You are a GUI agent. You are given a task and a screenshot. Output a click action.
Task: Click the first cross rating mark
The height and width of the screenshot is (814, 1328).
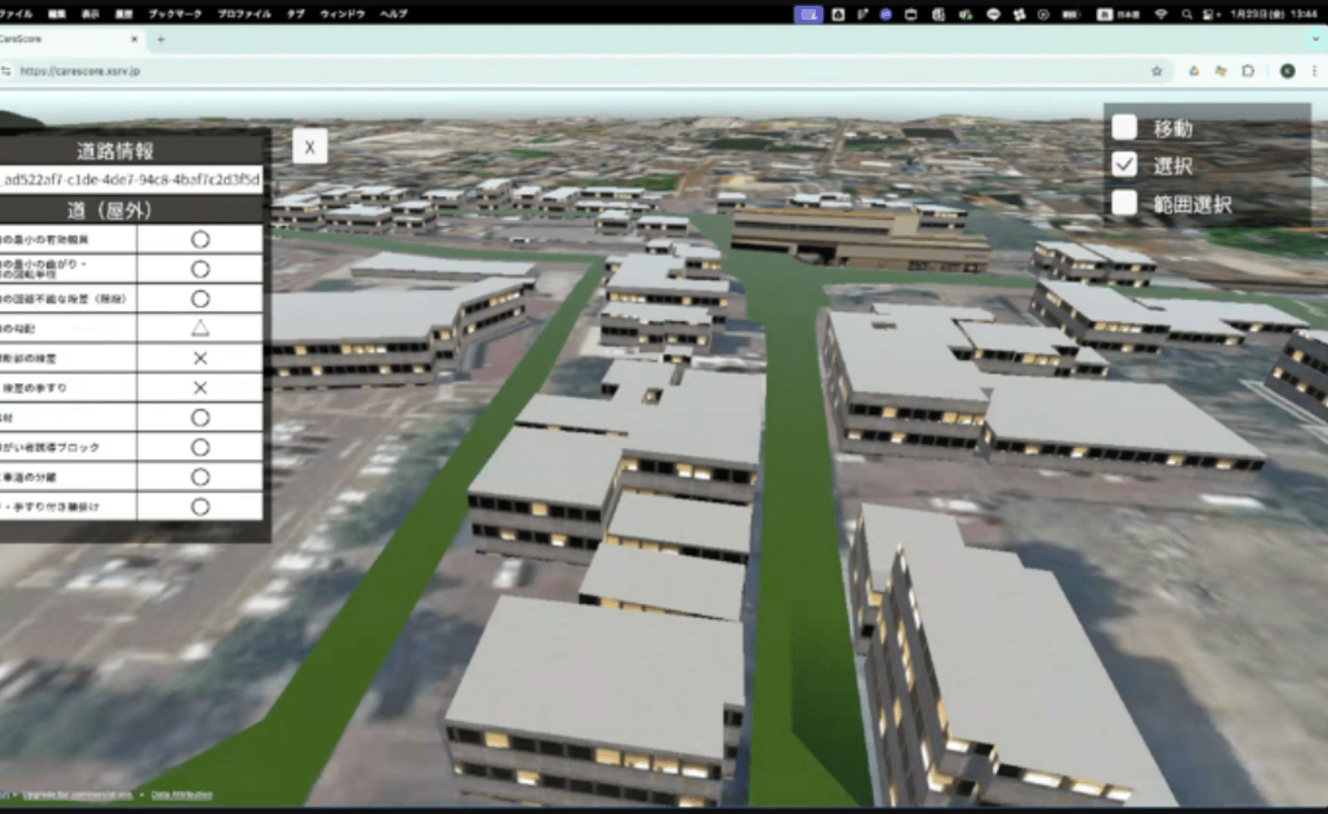coord(200,358)
